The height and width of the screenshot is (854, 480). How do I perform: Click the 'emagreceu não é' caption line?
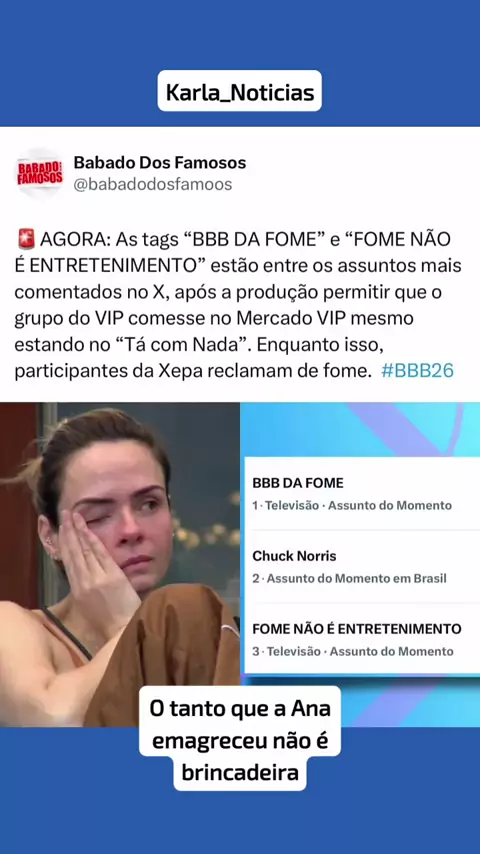[x=240, y=741]
